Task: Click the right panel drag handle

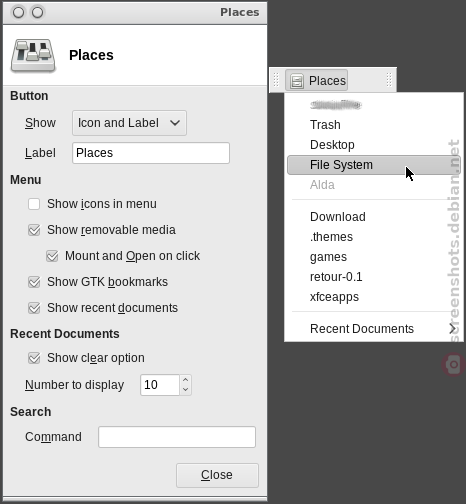Action: [x=389, y=80]
